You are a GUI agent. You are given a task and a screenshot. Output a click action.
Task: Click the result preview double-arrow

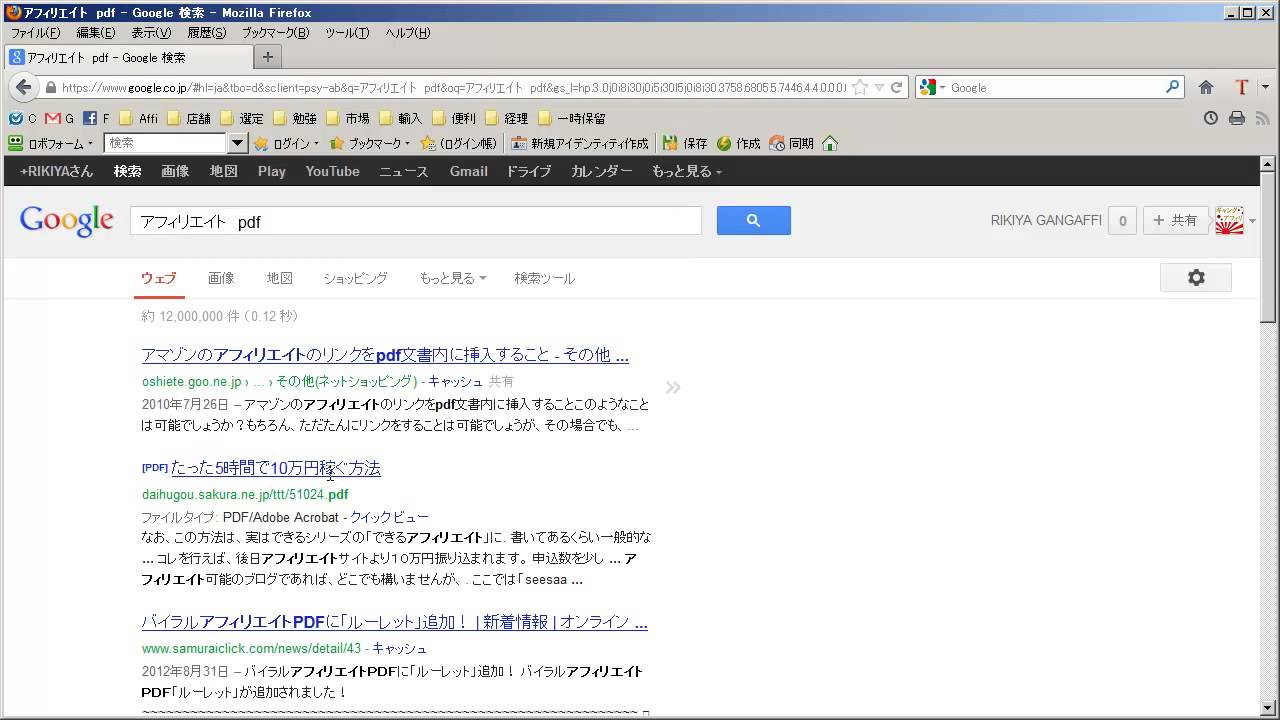pos(673,387)
